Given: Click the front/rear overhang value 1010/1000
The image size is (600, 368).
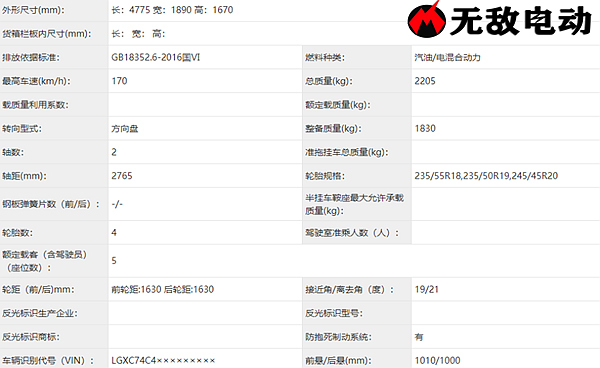Looking at the screenshot, I should click(x=437, y=360).
